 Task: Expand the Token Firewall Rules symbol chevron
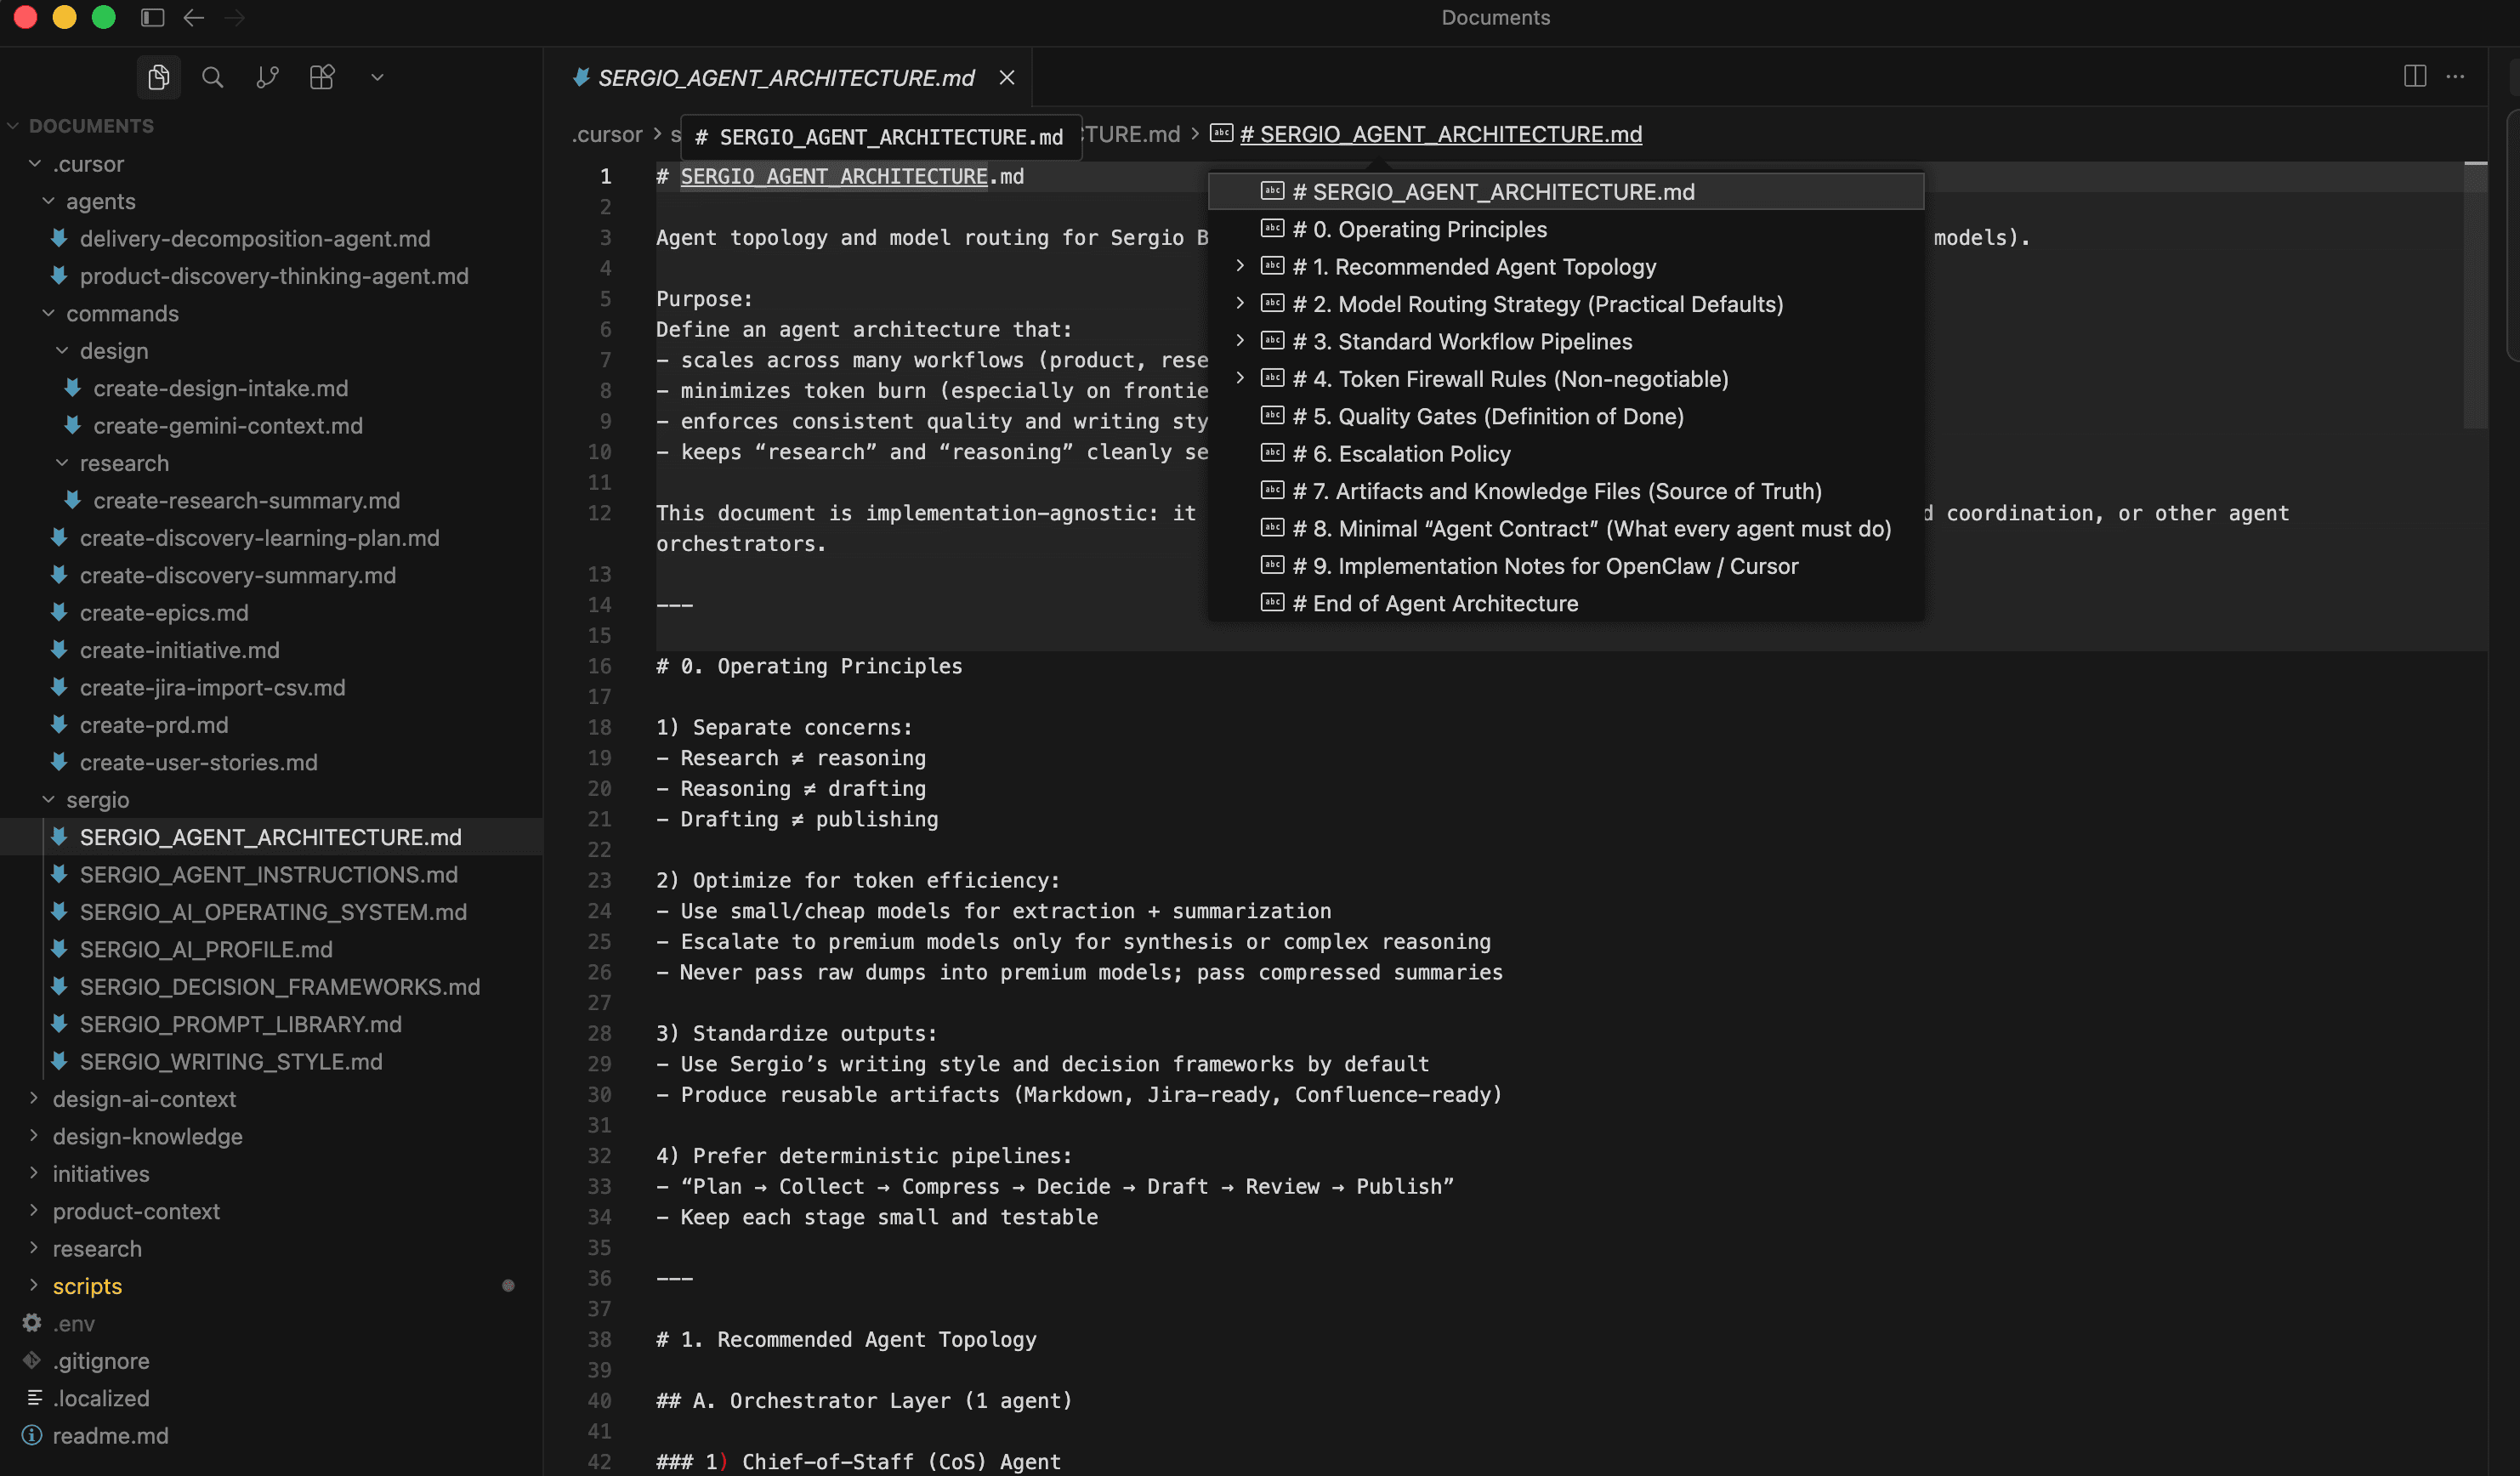pos(1240,378)
